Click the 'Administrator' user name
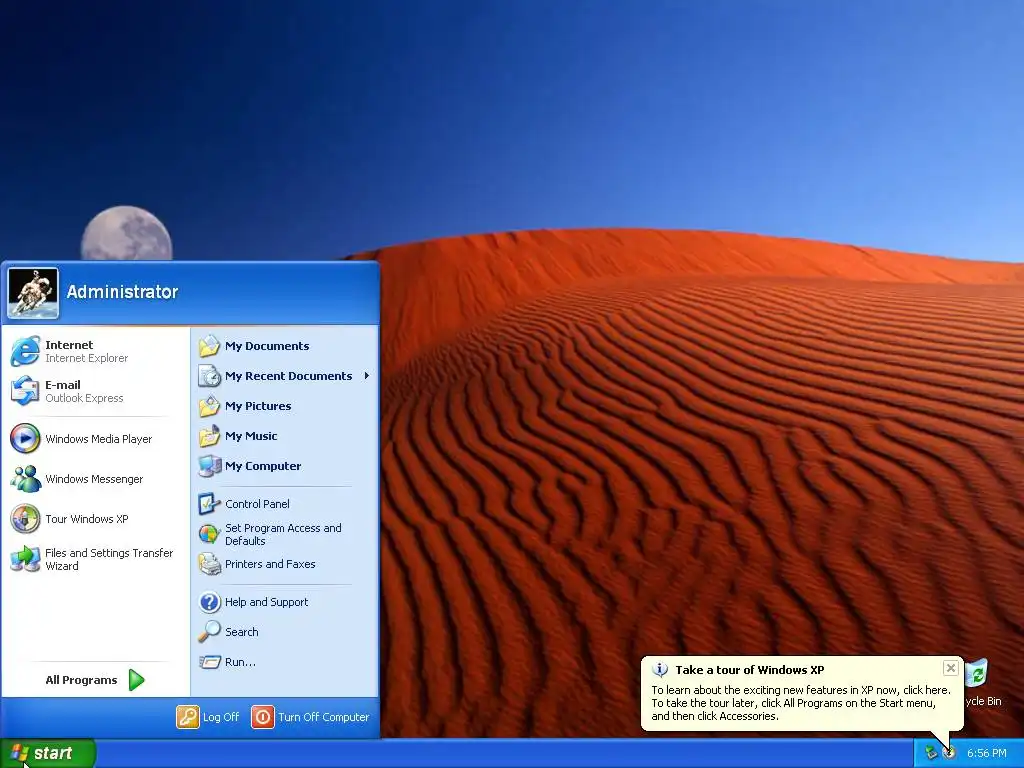Viewport: 1024px width, 768px height. click(122, 292)
